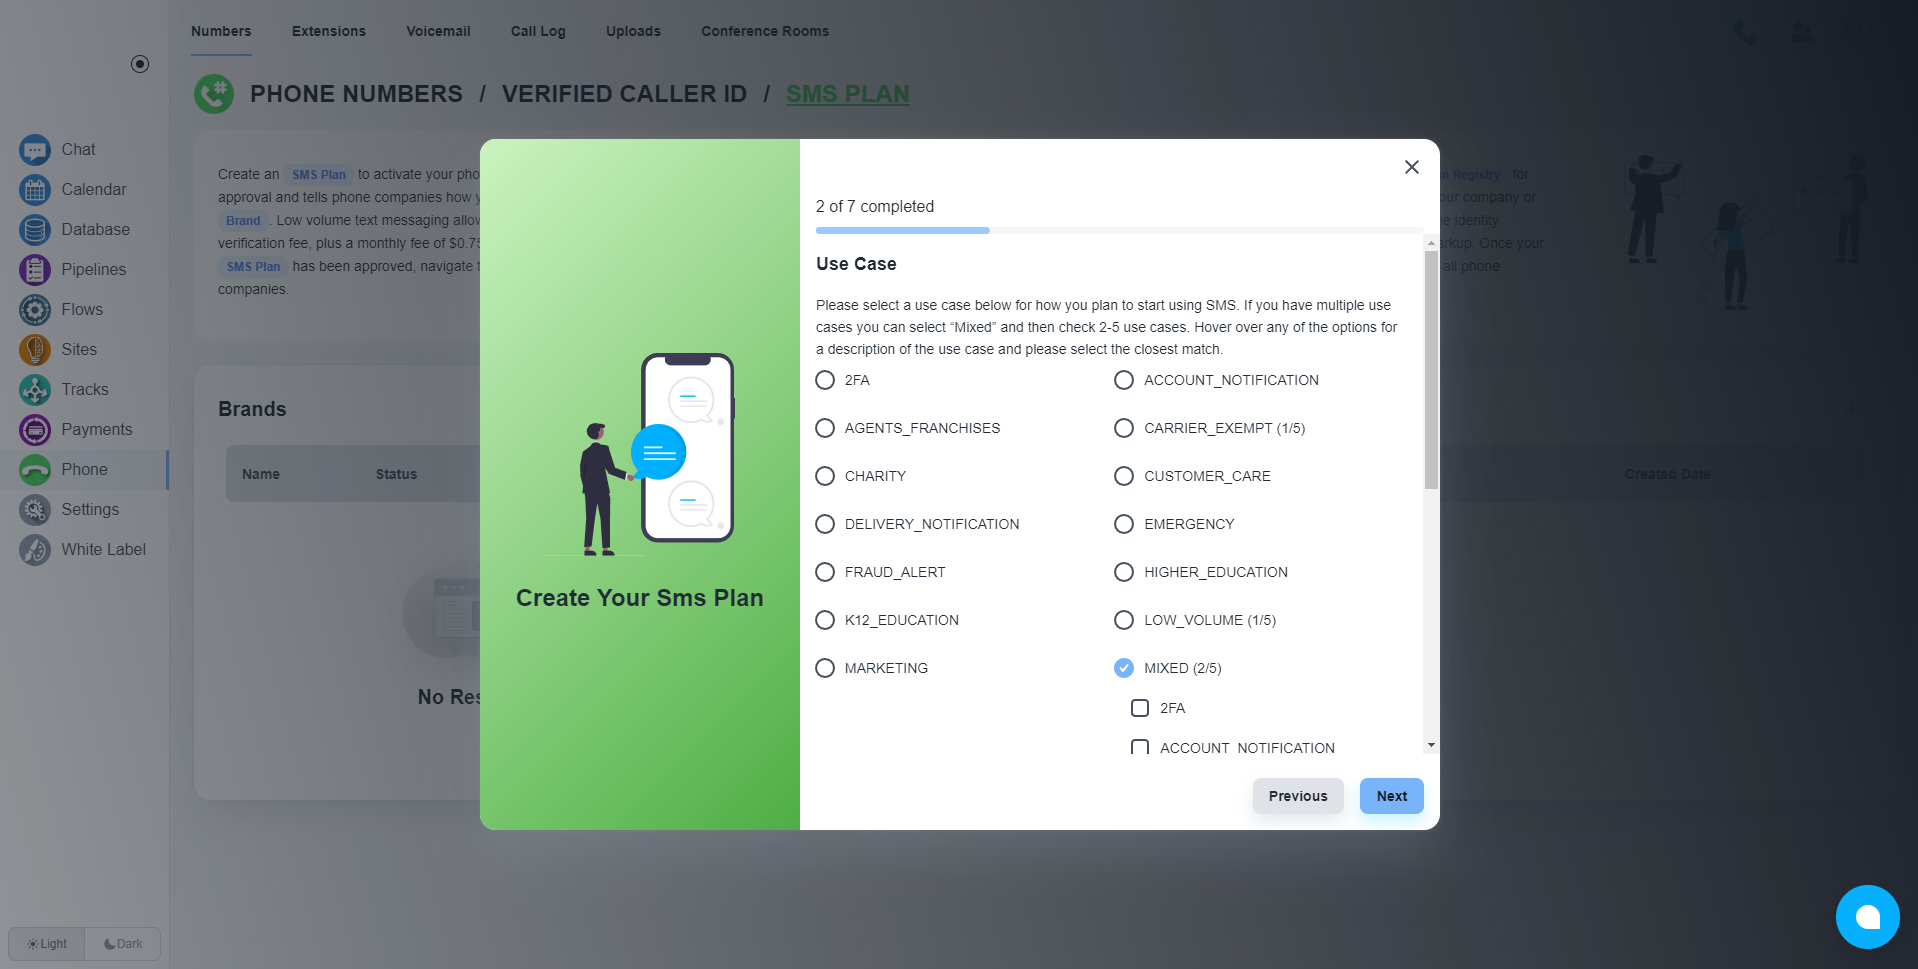Toggle the sidebar collapse circle button
The height and width of the screenshot is (969, 1918).
click(140, 64)
